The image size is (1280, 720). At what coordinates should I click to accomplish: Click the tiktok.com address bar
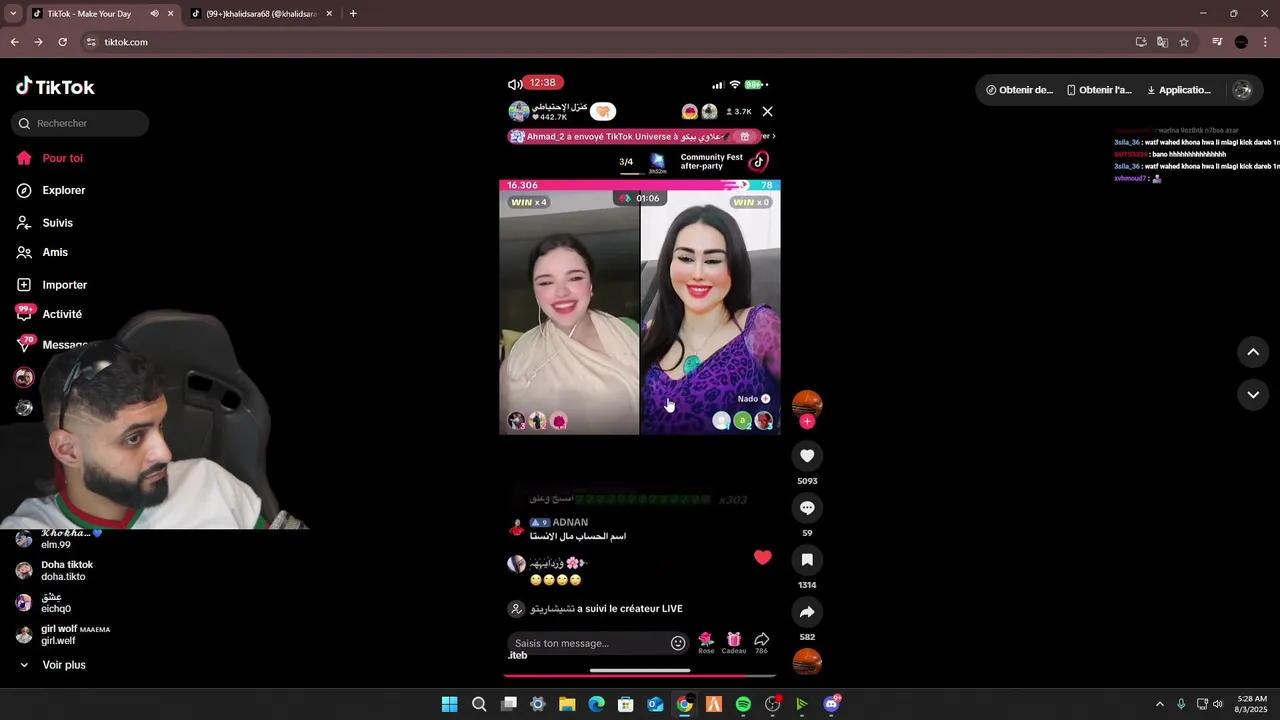click(x=600, y=42)
